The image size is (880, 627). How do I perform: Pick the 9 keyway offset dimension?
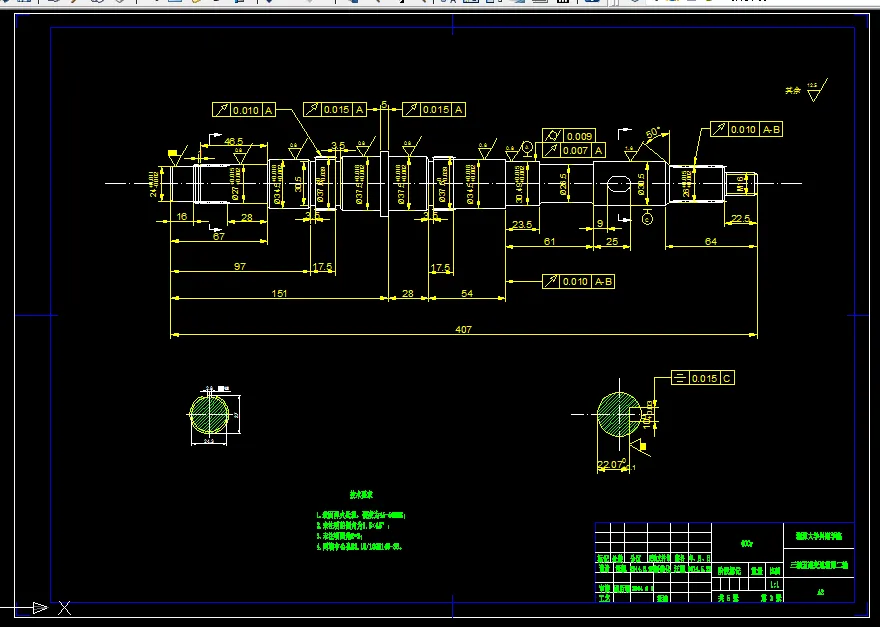click(x=600, y=223)
